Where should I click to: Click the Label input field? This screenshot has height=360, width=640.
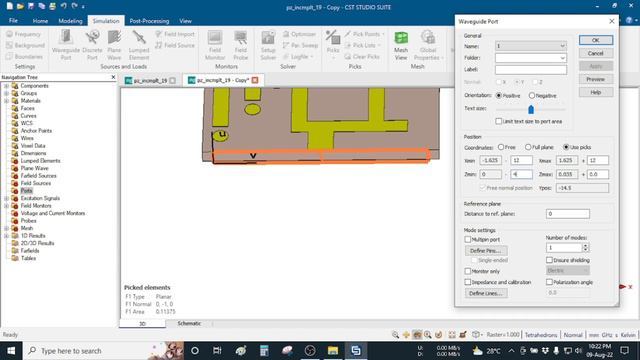(531, 70)
